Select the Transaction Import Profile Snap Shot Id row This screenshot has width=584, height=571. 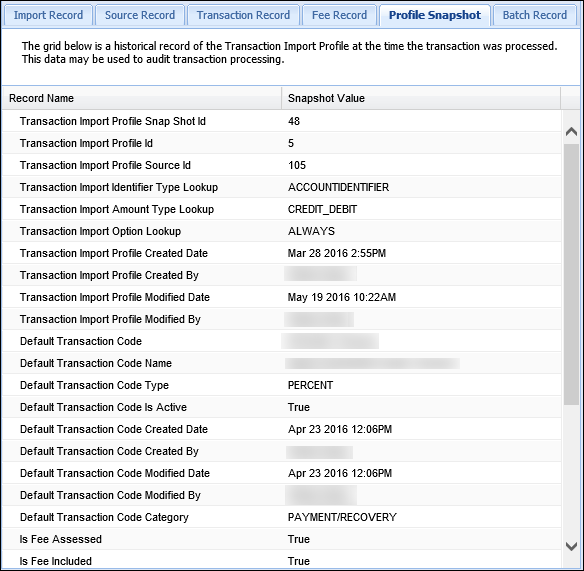pos(282,121)
